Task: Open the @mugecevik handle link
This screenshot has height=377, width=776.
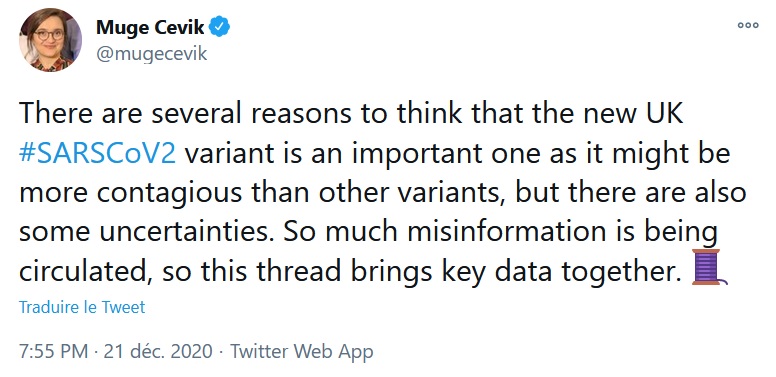Action: pyautogui.click(x=151, y=53)
